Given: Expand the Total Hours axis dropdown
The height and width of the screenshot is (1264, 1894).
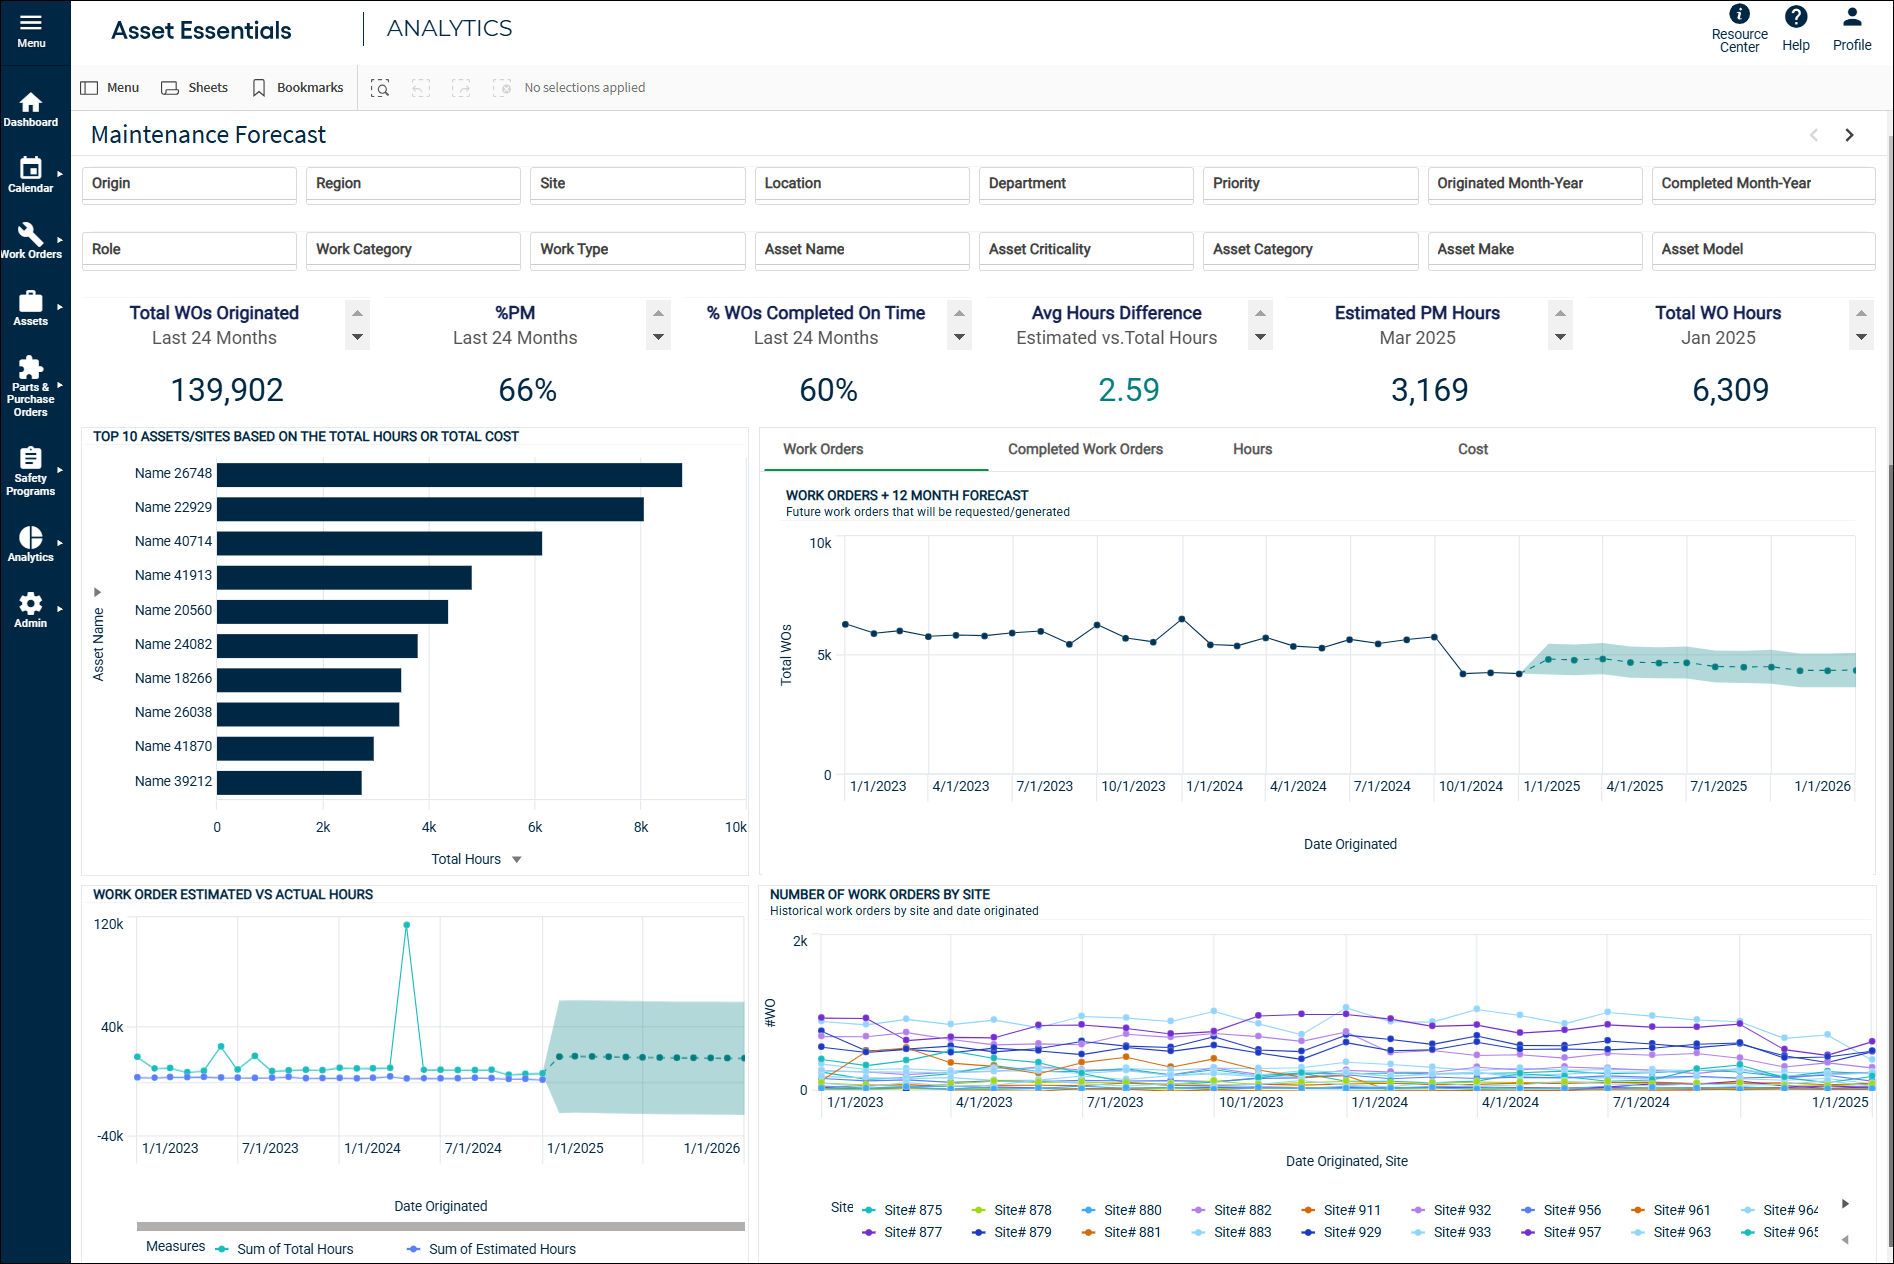Looking at the screenshot, I should pos(516,859).
